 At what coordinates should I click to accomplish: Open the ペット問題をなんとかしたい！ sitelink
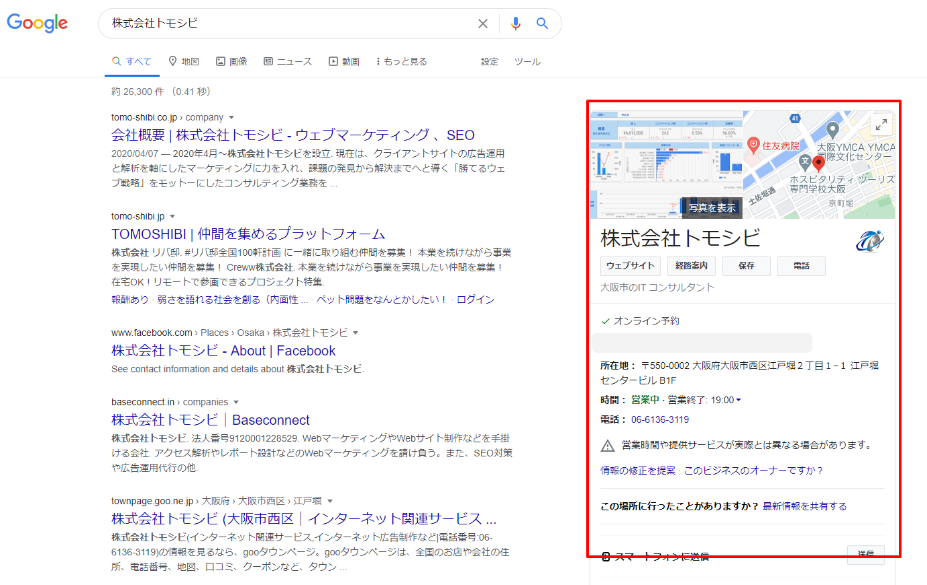[381, 300]
